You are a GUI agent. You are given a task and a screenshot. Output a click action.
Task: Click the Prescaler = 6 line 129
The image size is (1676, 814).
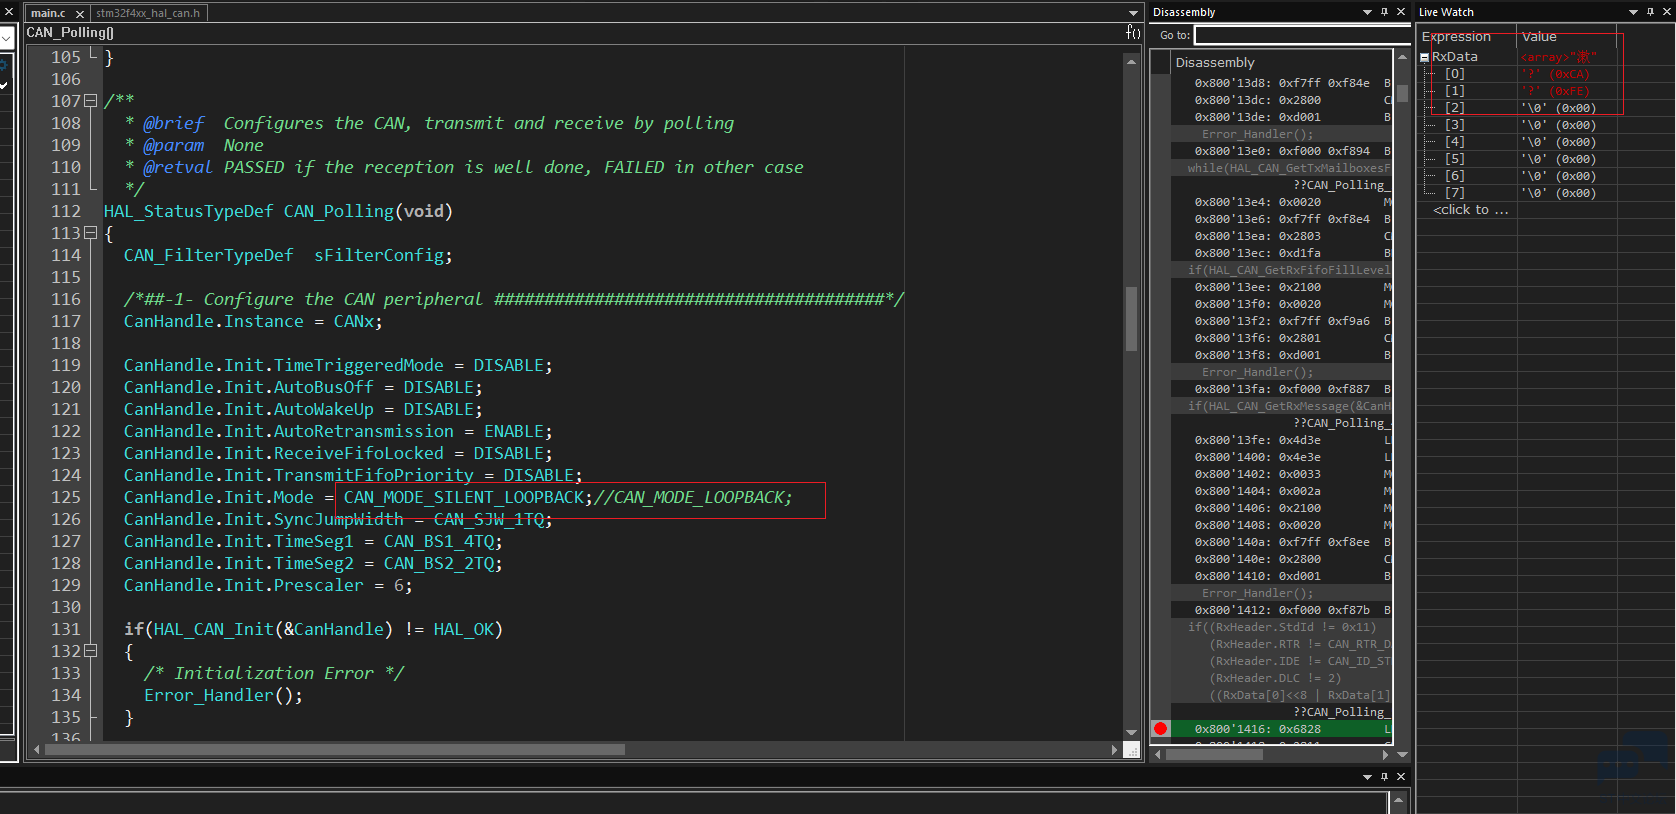tap(268, 585)
